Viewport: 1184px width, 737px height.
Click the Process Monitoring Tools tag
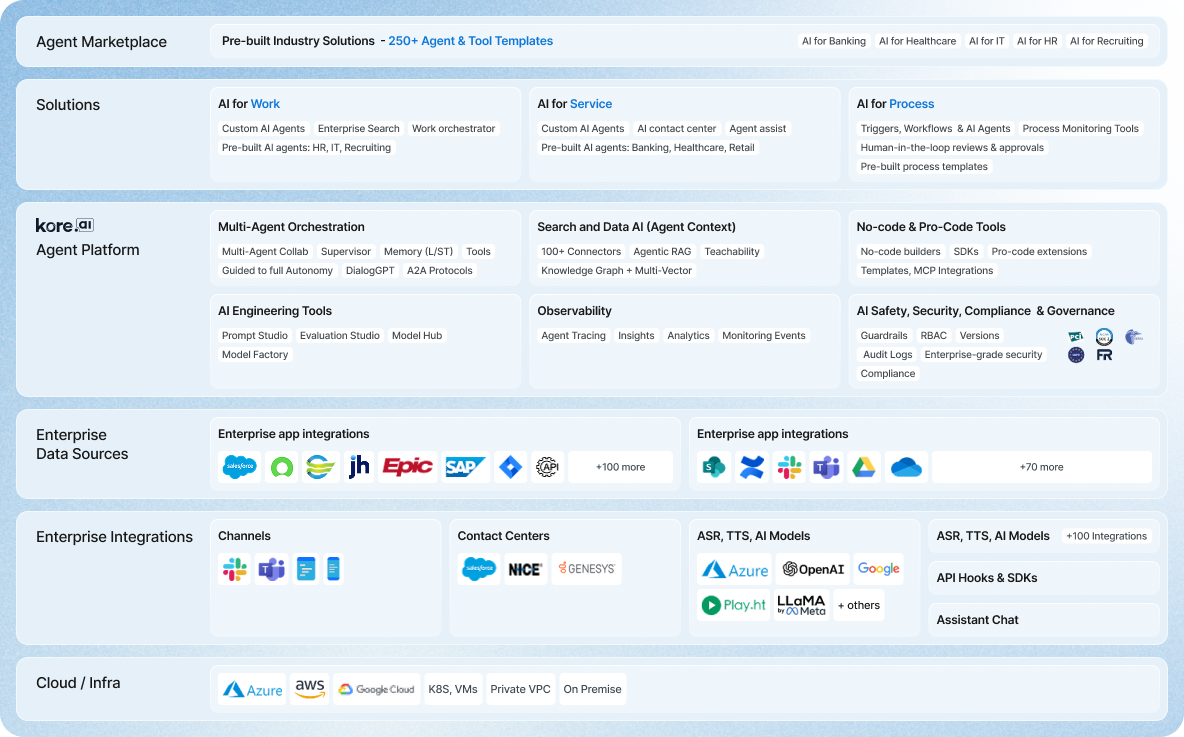coord(1081,128)
